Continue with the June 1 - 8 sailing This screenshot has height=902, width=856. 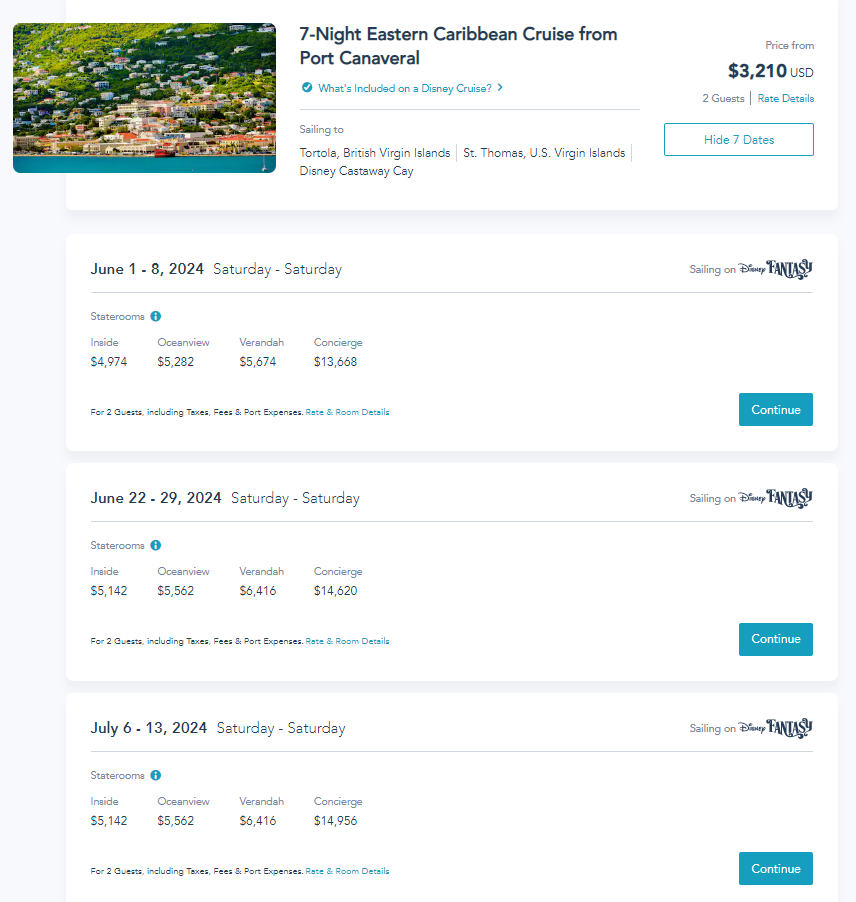tap(775, 410)
